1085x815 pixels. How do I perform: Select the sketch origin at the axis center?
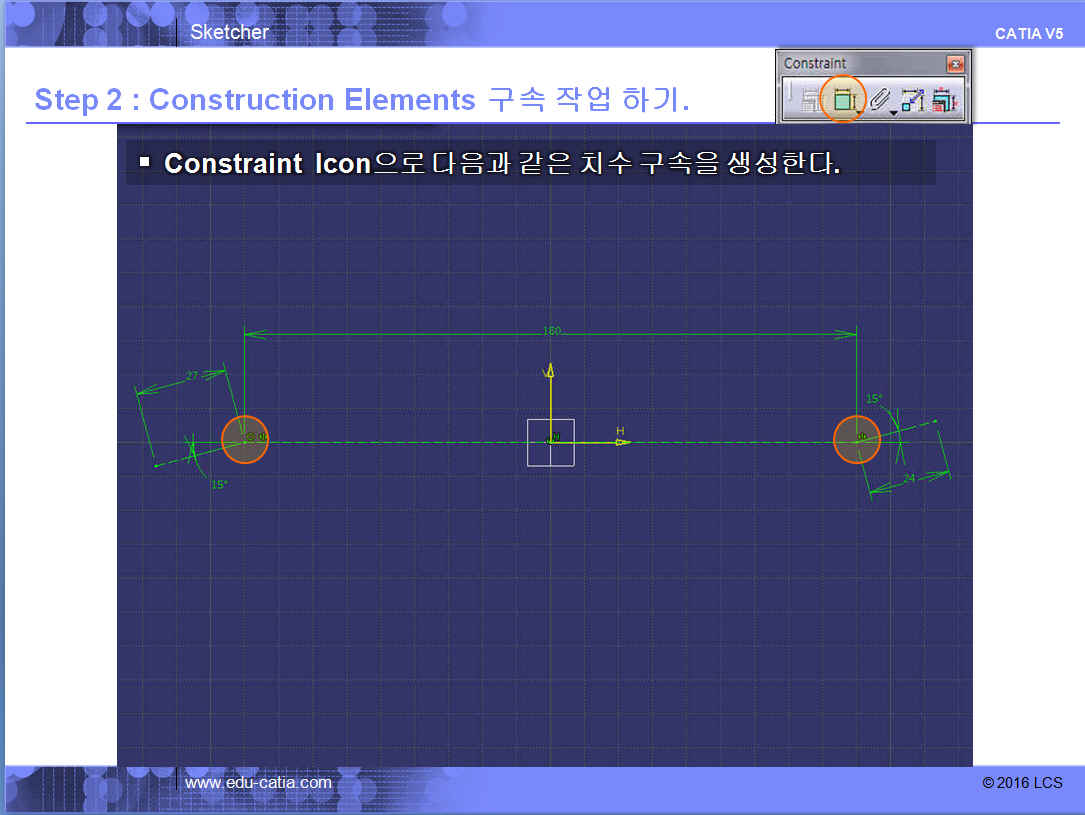click(551, 441)
